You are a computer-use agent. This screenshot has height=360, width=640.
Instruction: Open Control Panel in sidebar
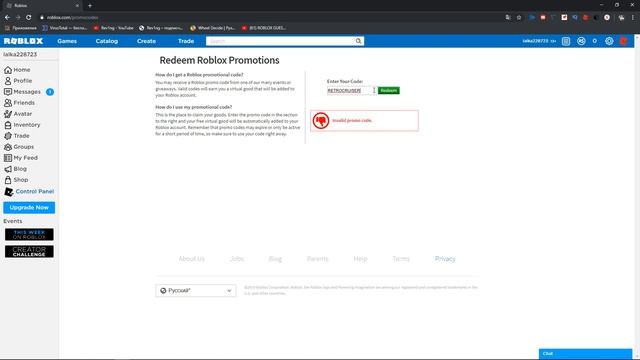[29, 191]
